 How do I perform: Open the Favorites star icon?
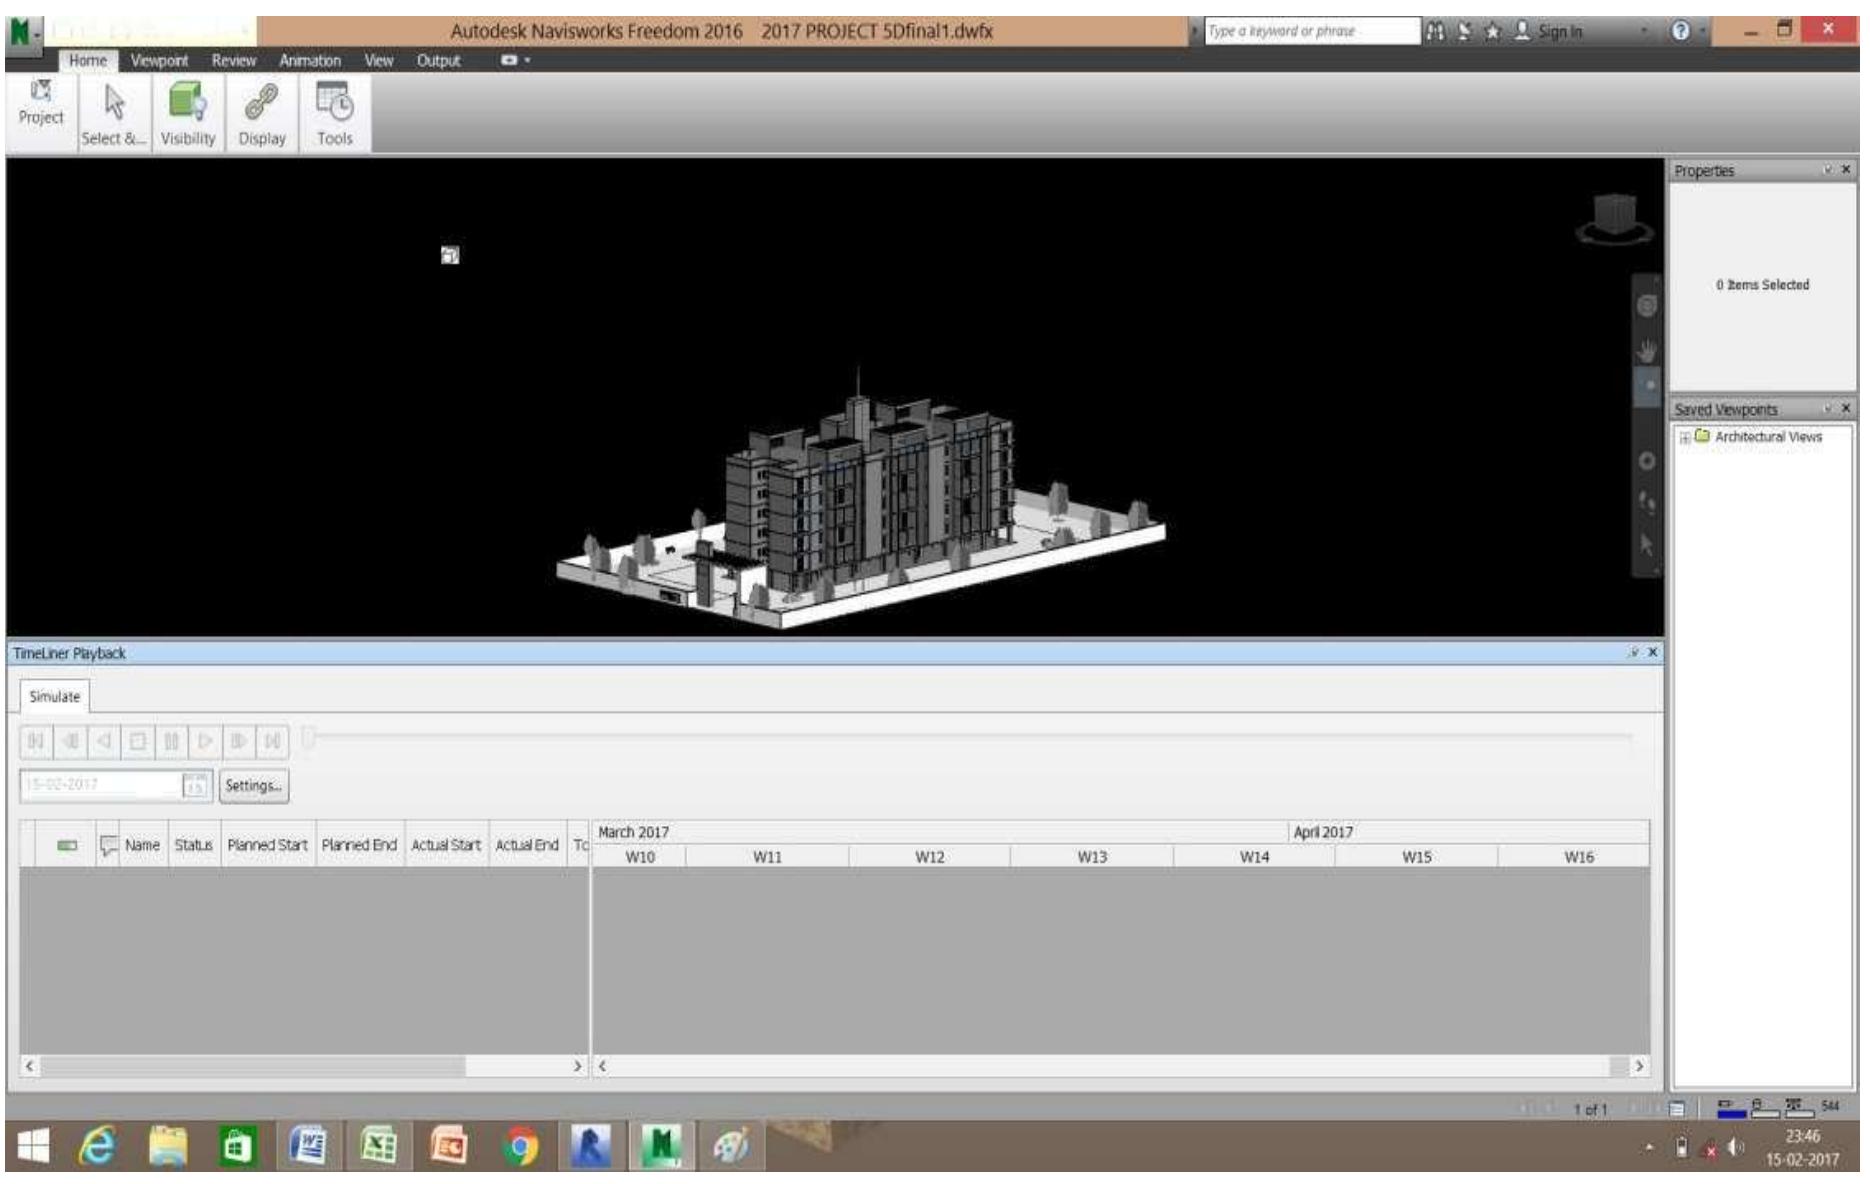click(1493, 31)
